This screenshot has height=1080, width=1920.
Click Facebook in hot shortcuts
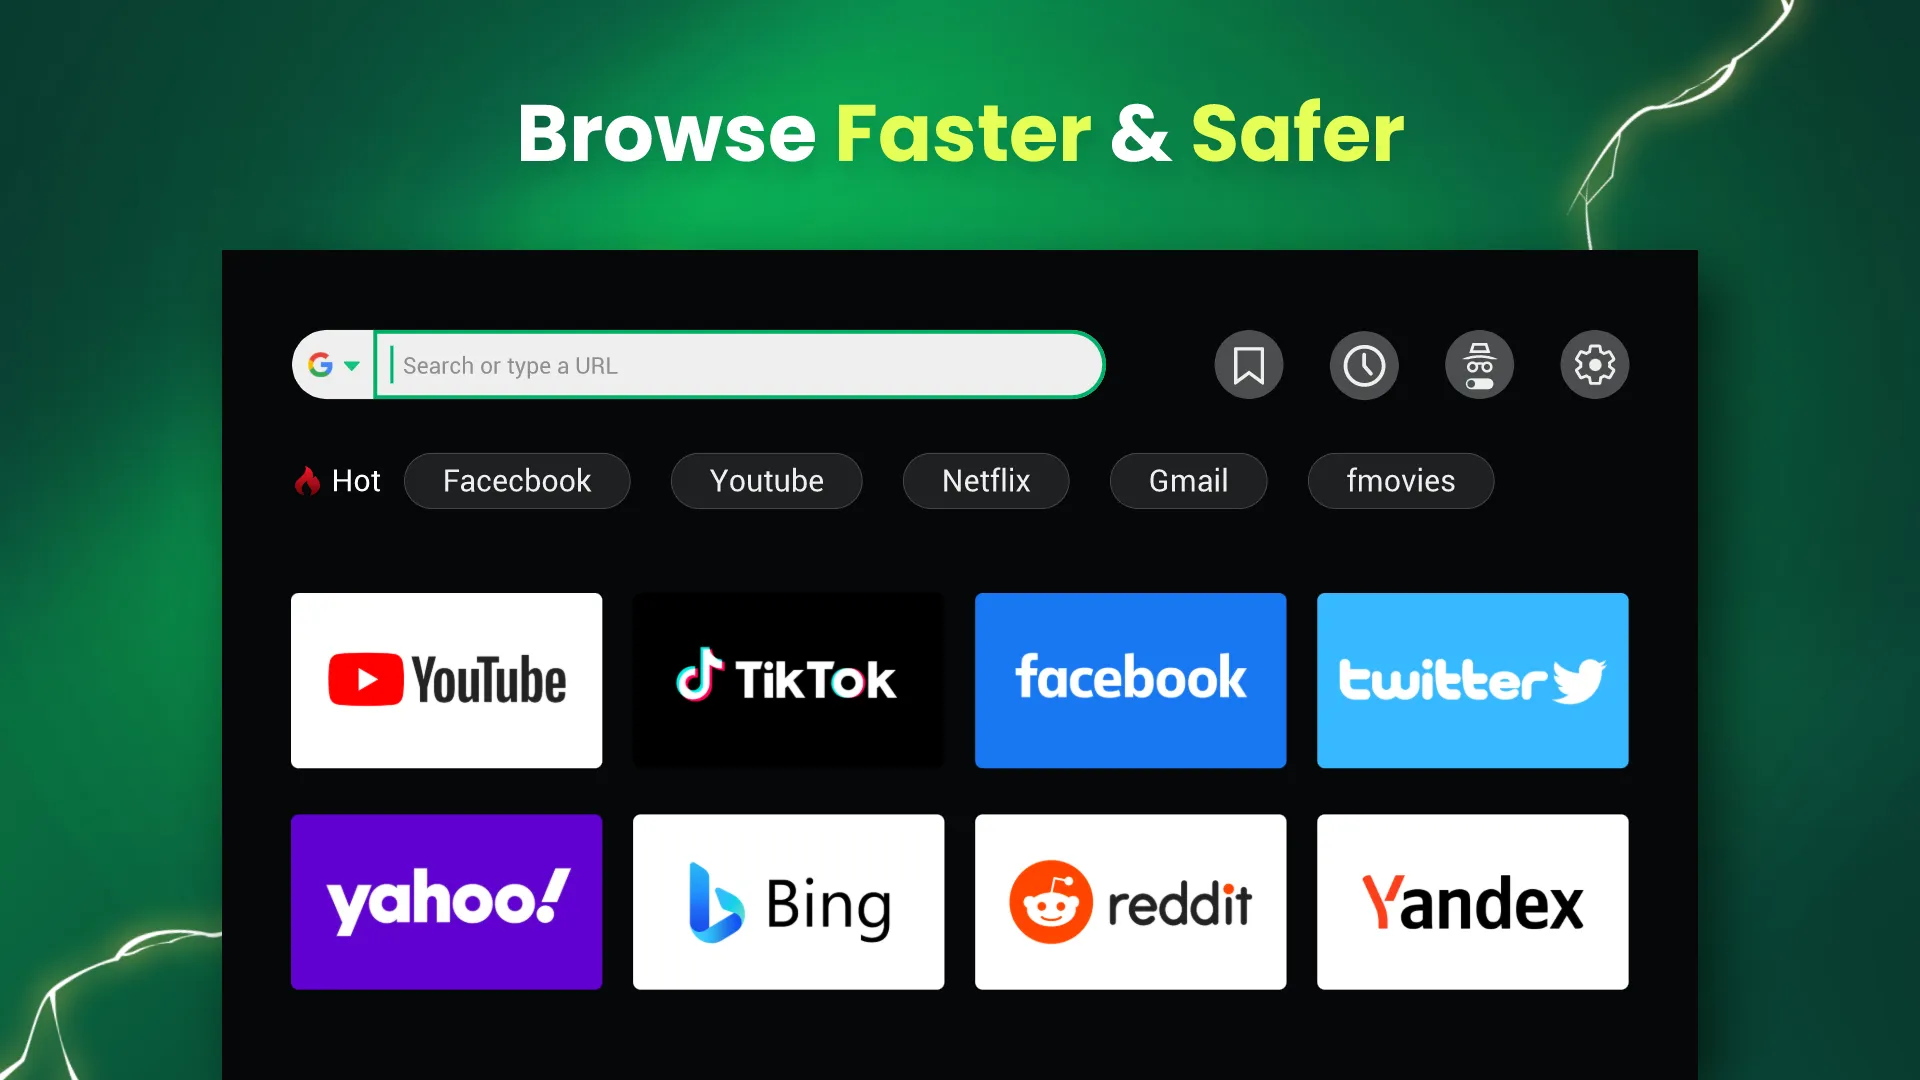[517, 480]
